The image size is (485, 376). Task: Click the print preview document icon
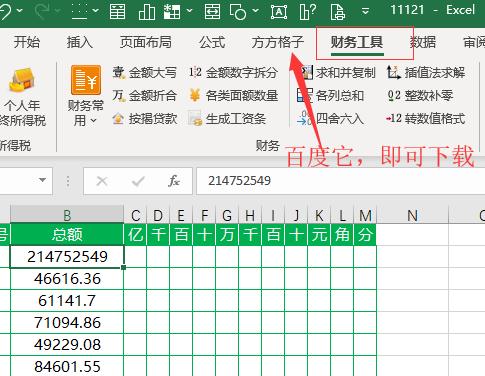[337, 12]
